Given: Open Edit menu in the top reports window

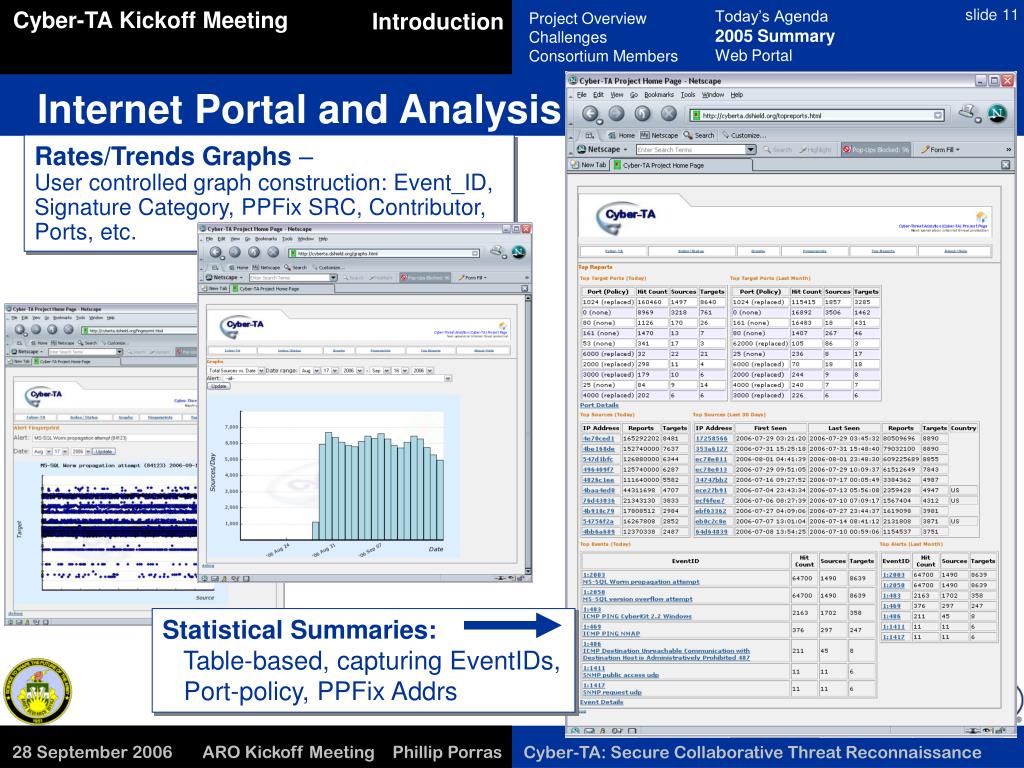Looking at the screenshot, I should (599, 95).
